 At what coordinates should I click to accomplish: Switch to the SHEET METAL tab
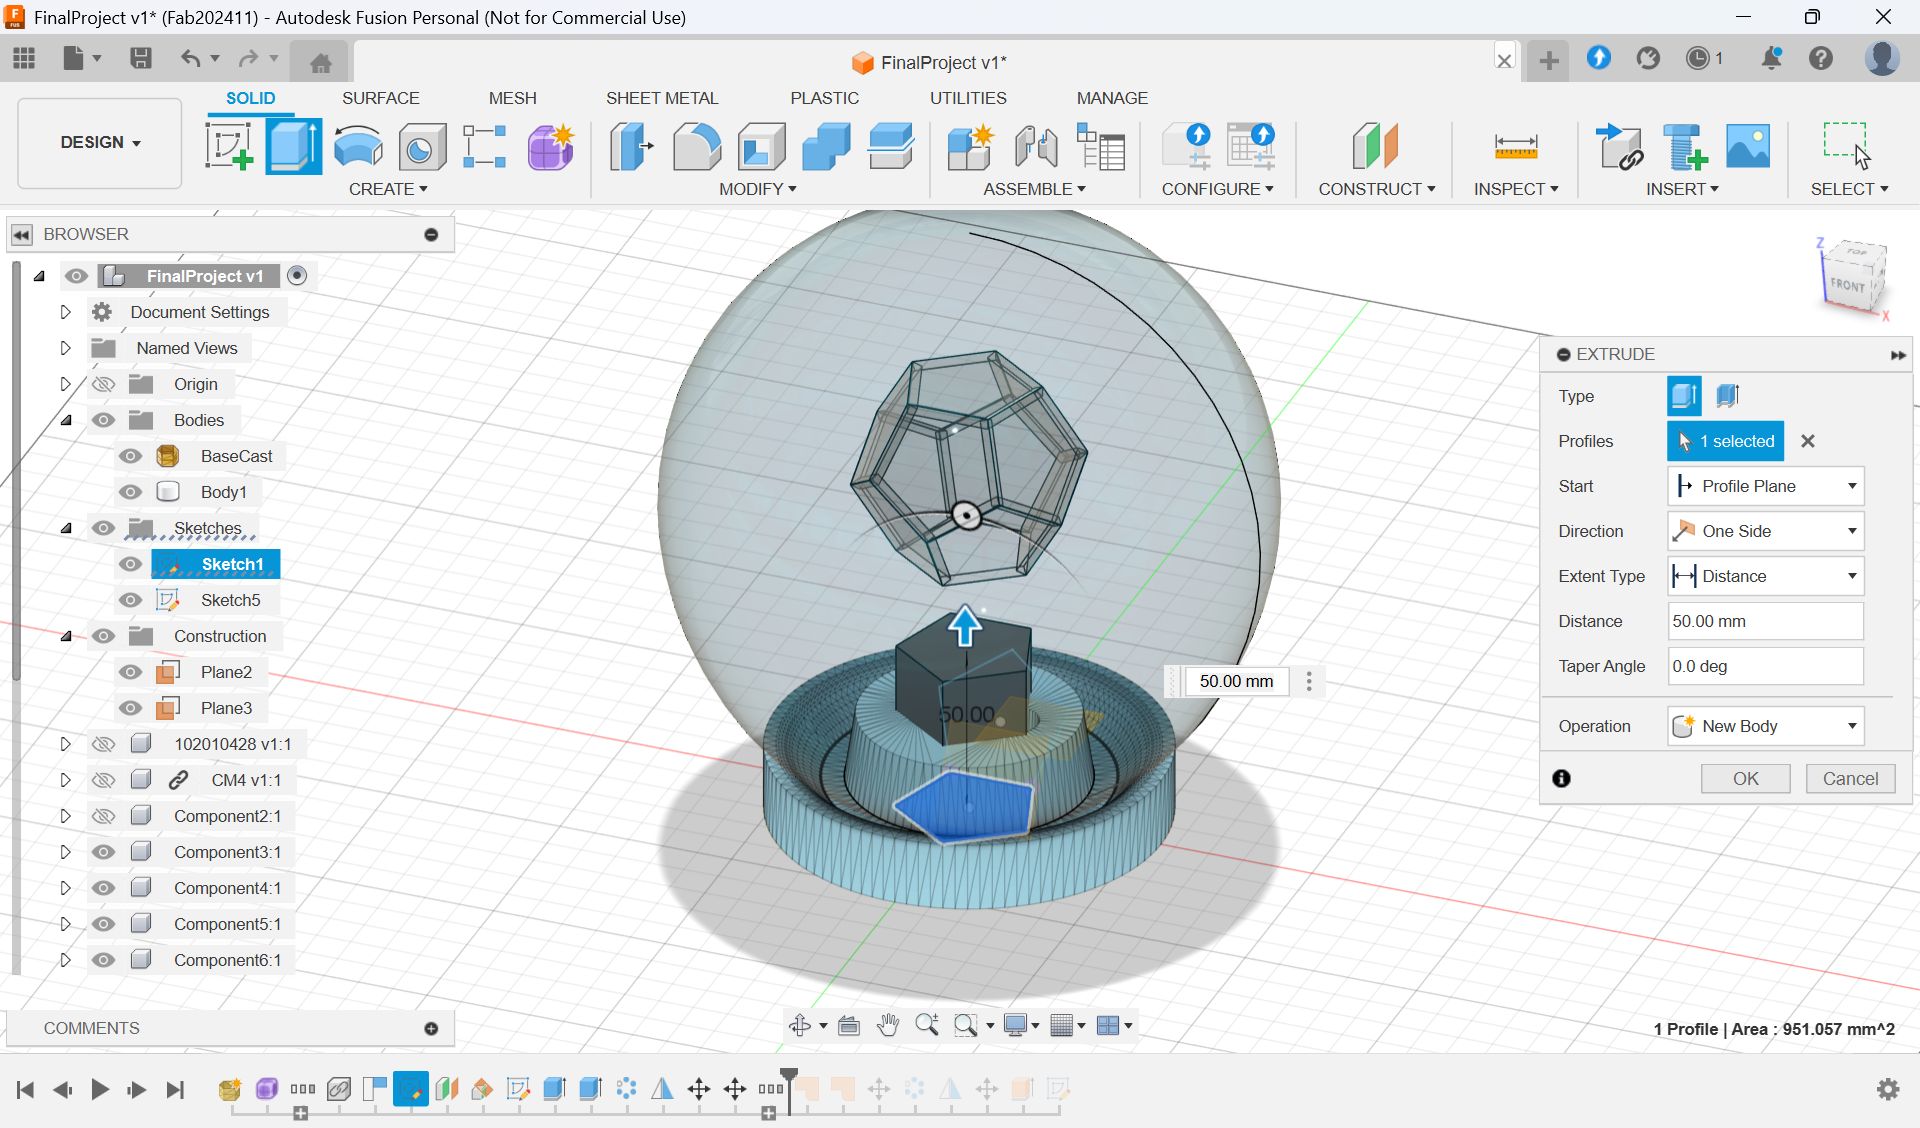pos(662,98)
